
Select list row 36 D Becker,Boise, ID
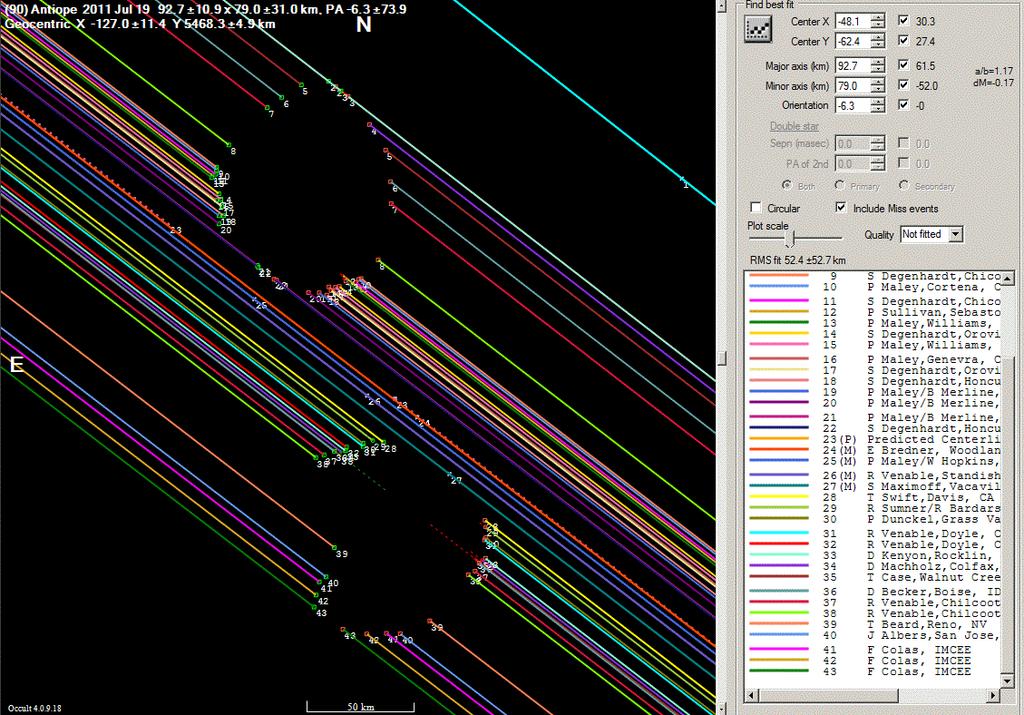(872, 592)
